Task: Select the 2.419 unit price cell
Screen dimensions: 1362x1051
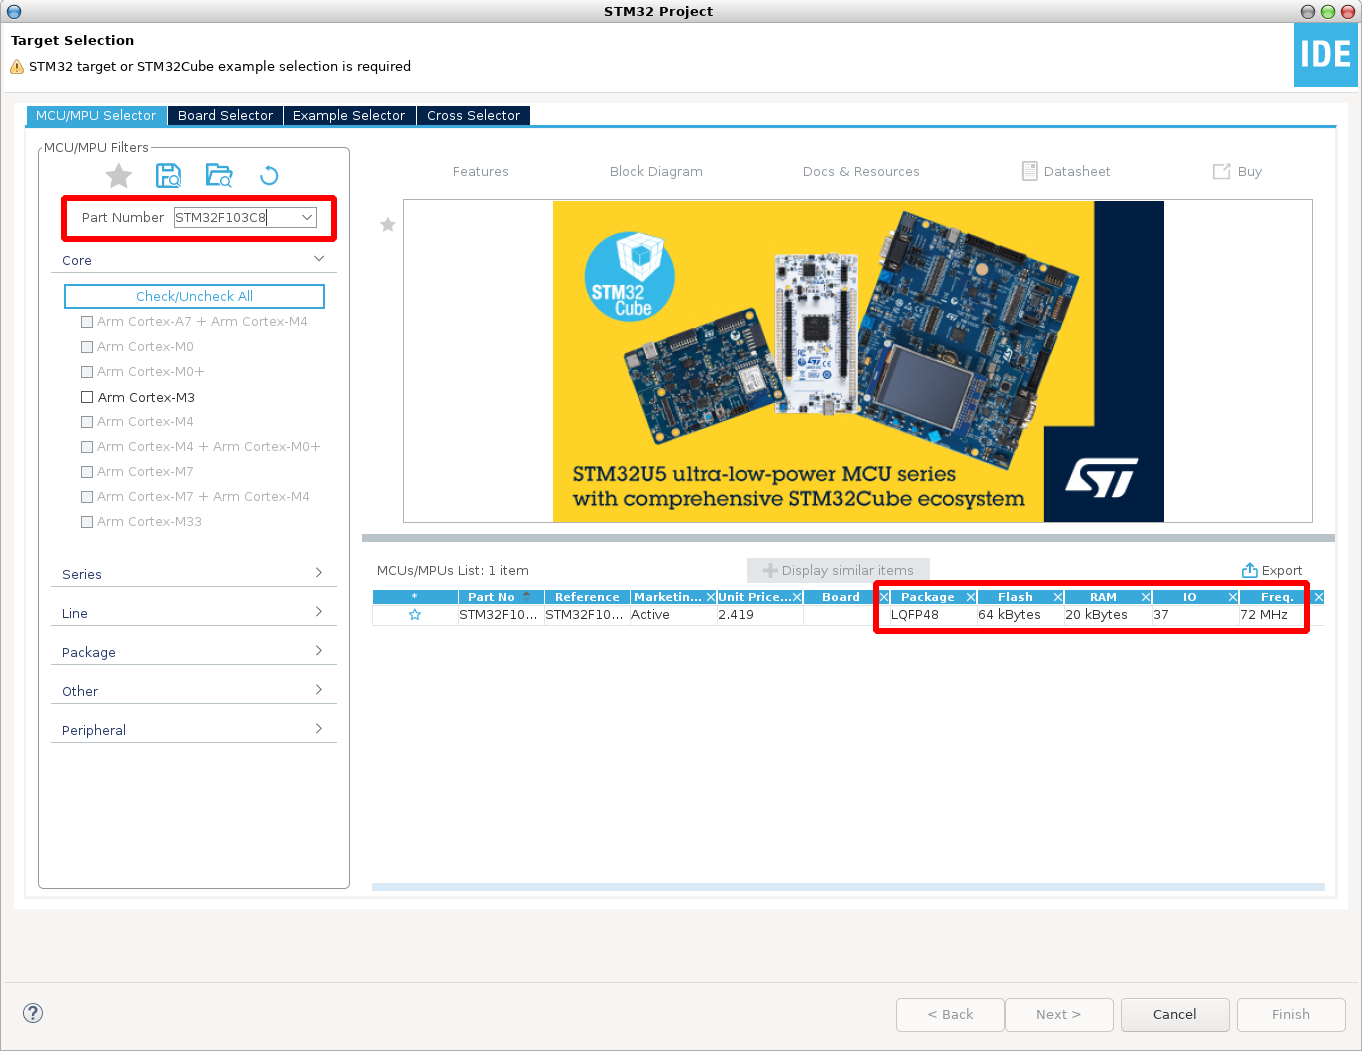Action: [760, 615]
